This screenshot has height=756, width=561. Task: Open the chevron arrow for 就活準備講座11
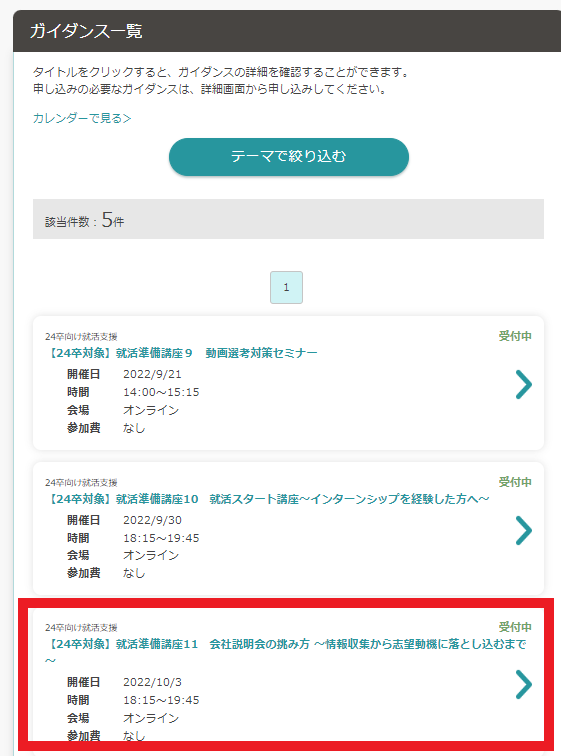[524, 684]
